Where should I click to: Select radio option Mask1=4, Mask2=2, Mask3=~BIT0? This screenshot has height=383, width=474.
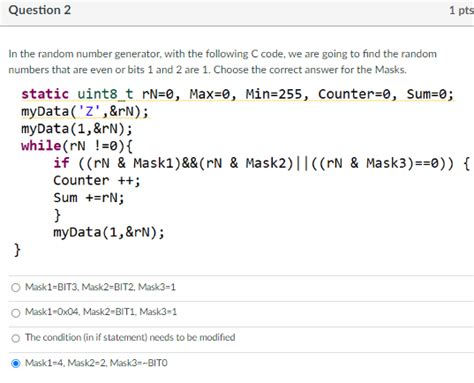pos(16,363)
